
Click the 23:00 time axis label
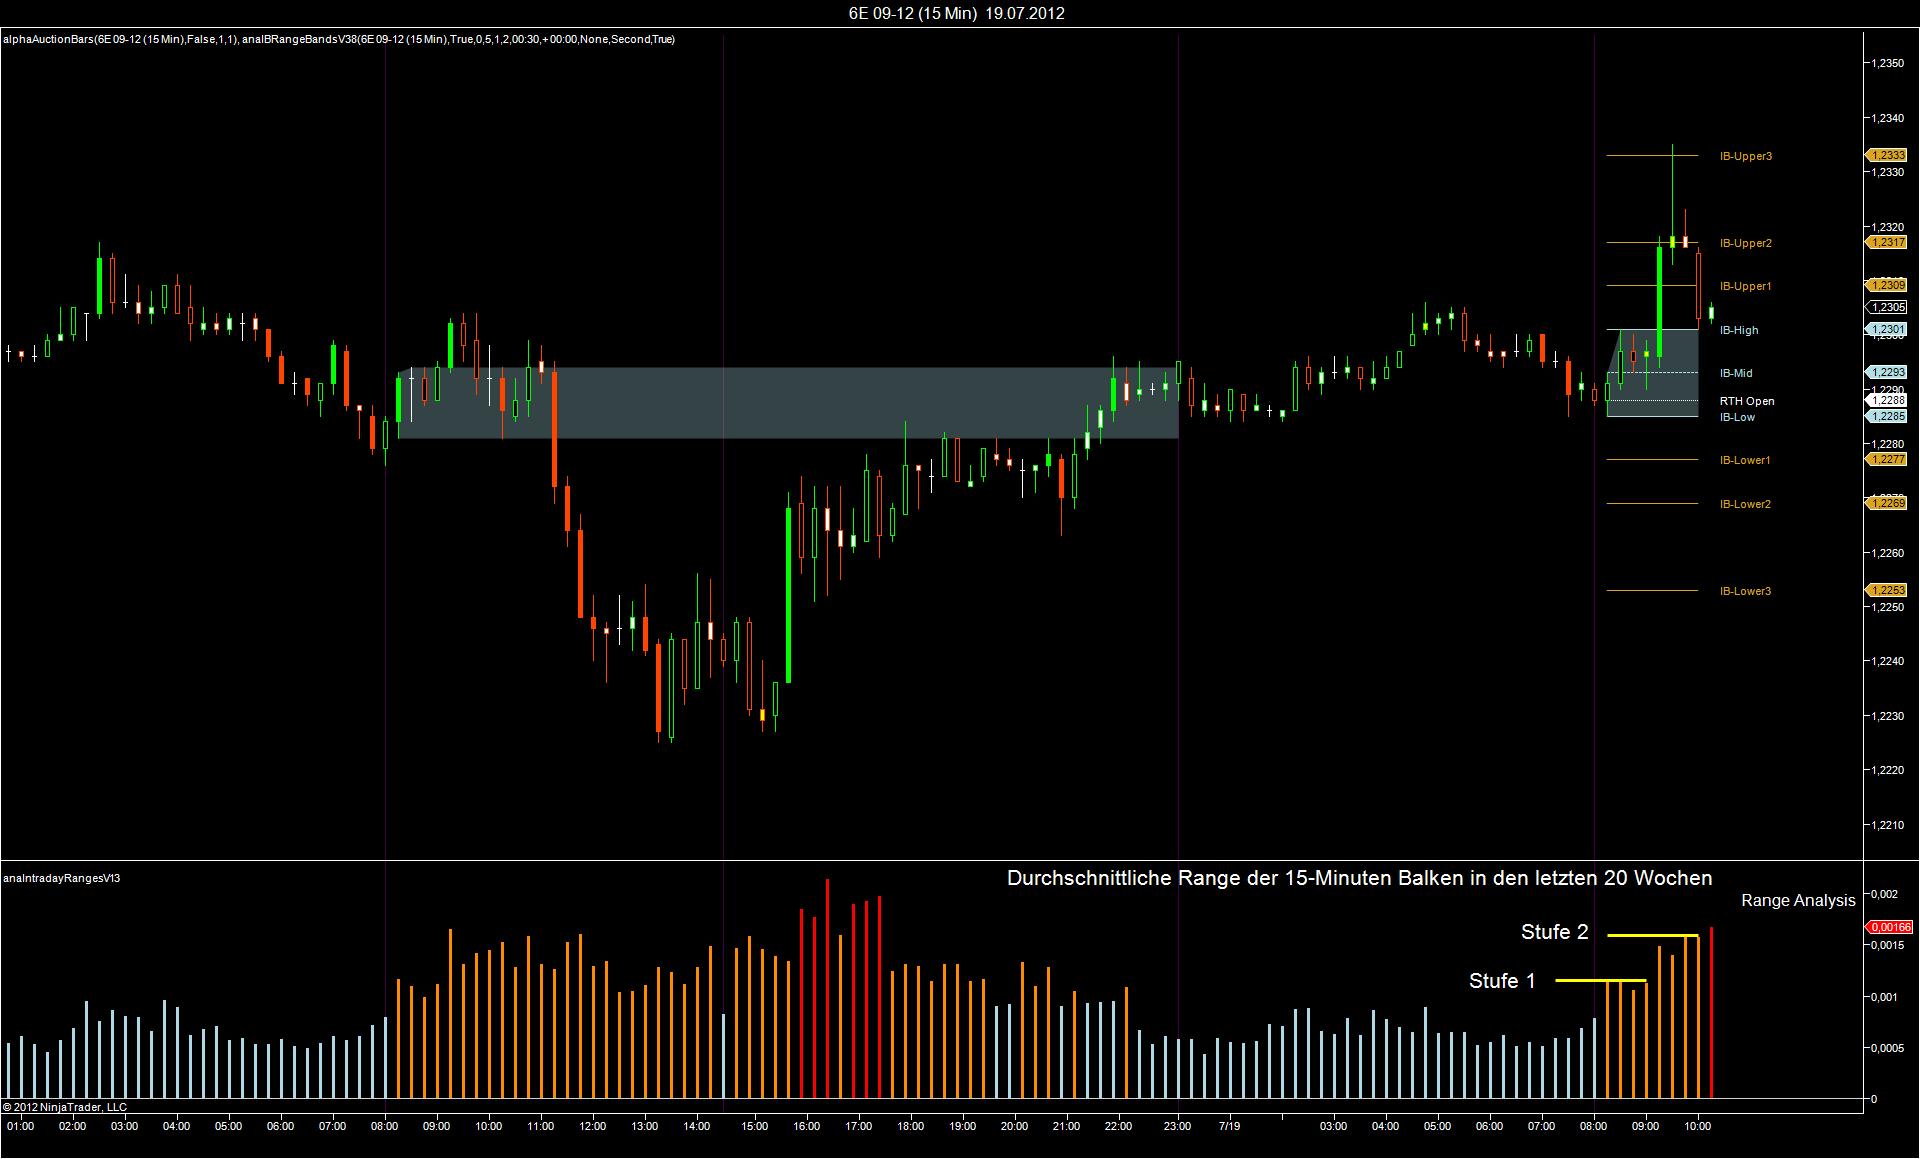(1178, 1126)
